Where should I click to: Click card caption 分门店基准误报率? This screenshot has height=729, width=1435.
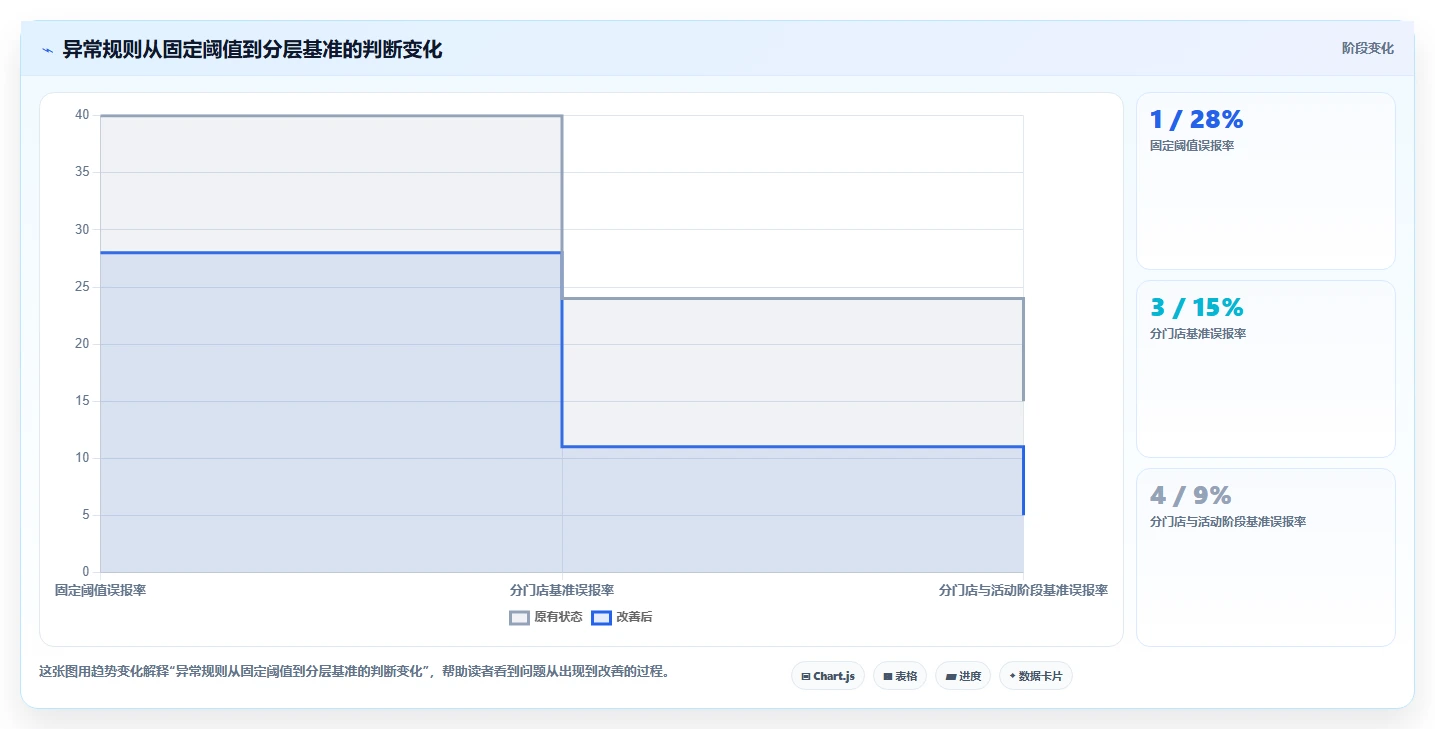[1198, 334]
